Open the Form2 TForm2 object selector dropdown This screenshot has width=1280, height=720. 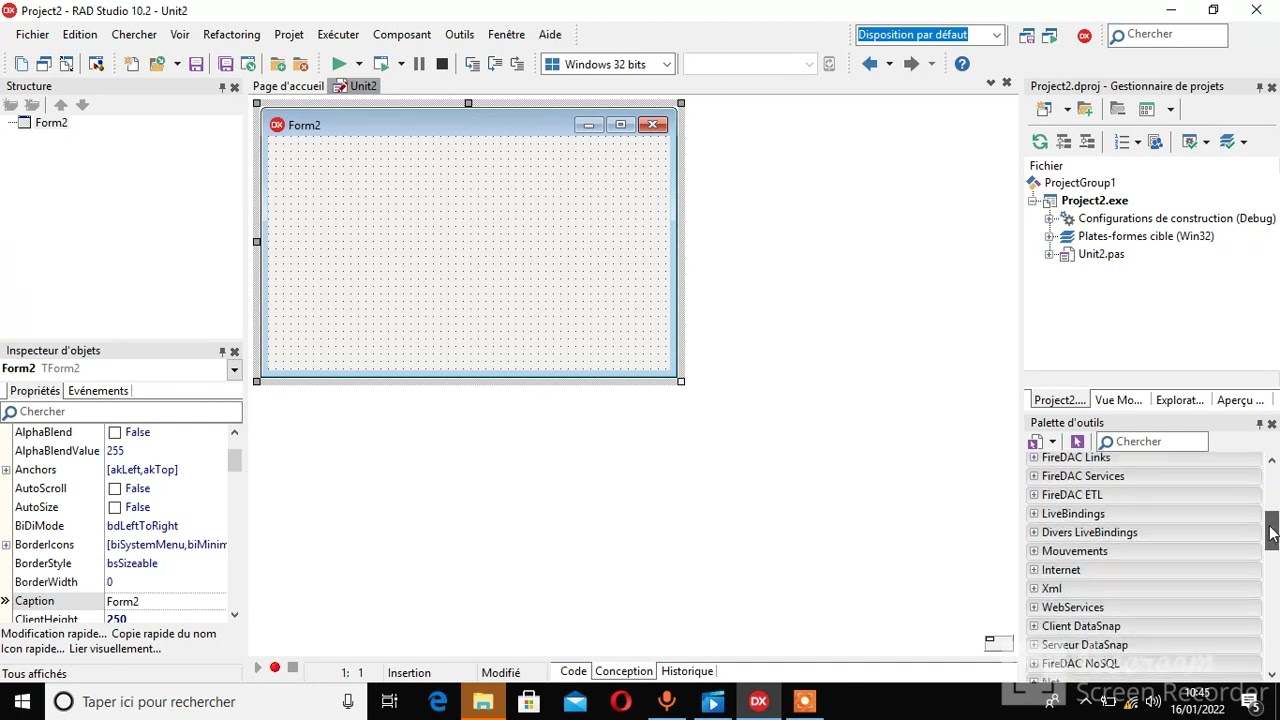click(234, 370)
